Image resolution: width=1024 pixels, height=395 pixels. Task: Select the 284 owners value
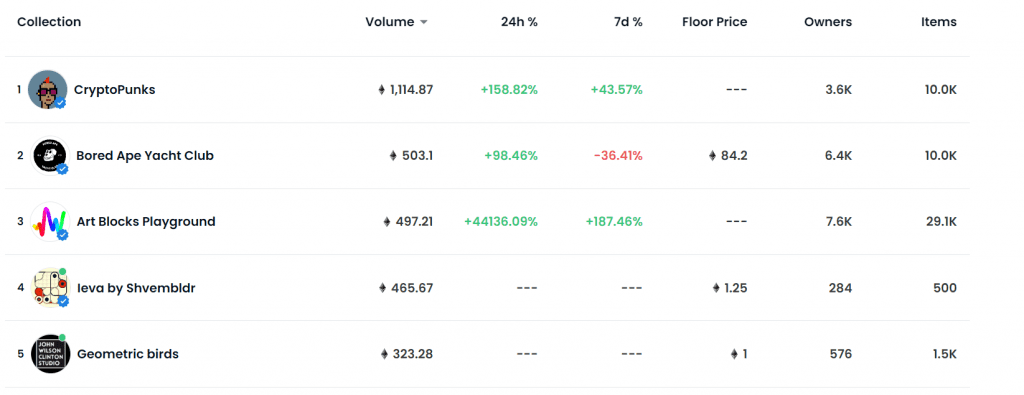840,288
